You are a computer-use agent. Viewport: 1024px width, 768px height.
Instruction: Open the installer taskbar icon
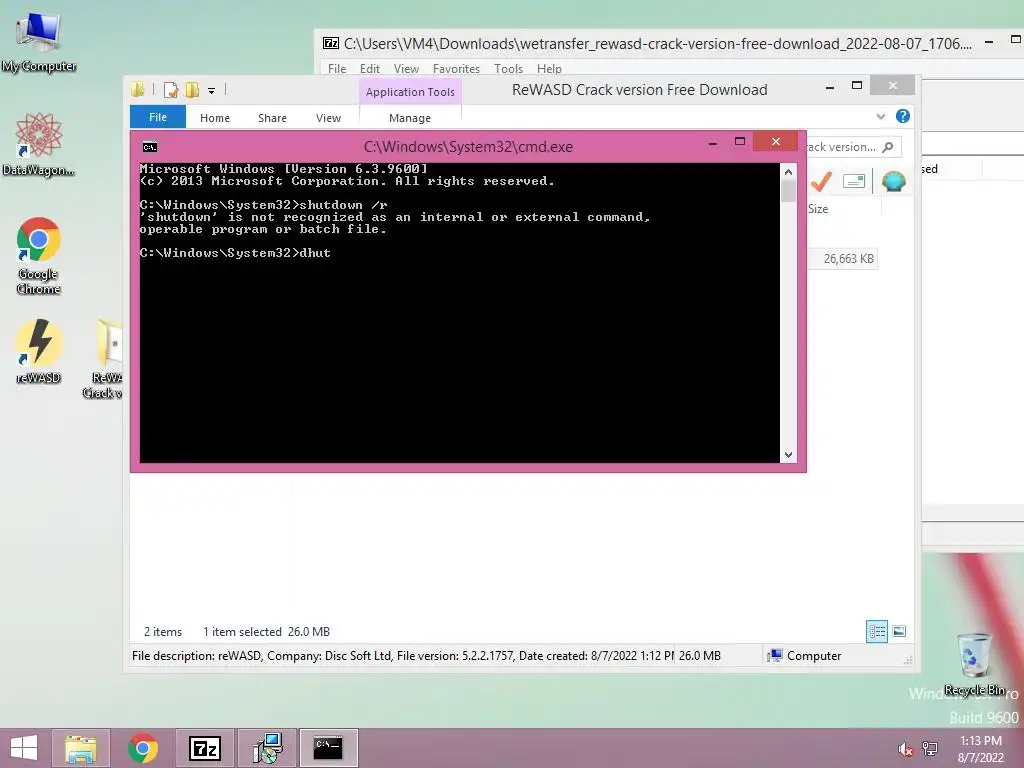267,748
